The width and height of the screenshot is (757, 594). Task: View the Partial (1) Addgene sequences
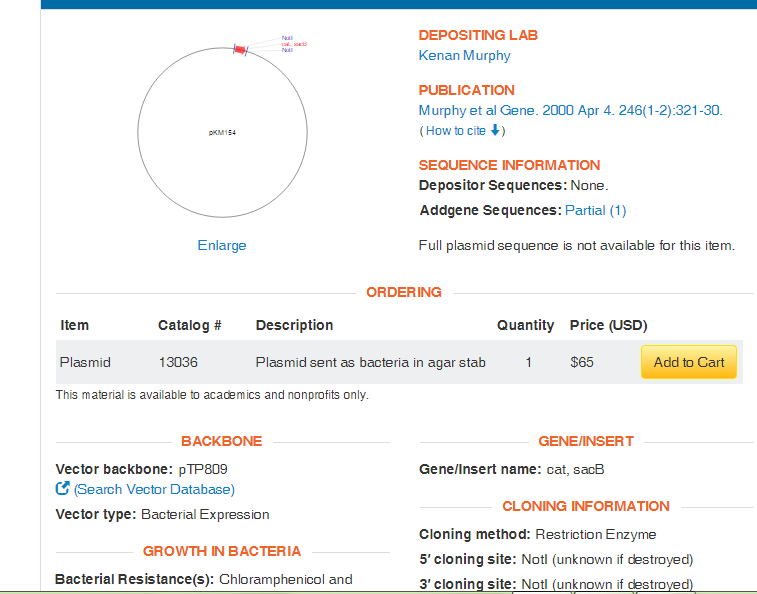pos(596,210)
